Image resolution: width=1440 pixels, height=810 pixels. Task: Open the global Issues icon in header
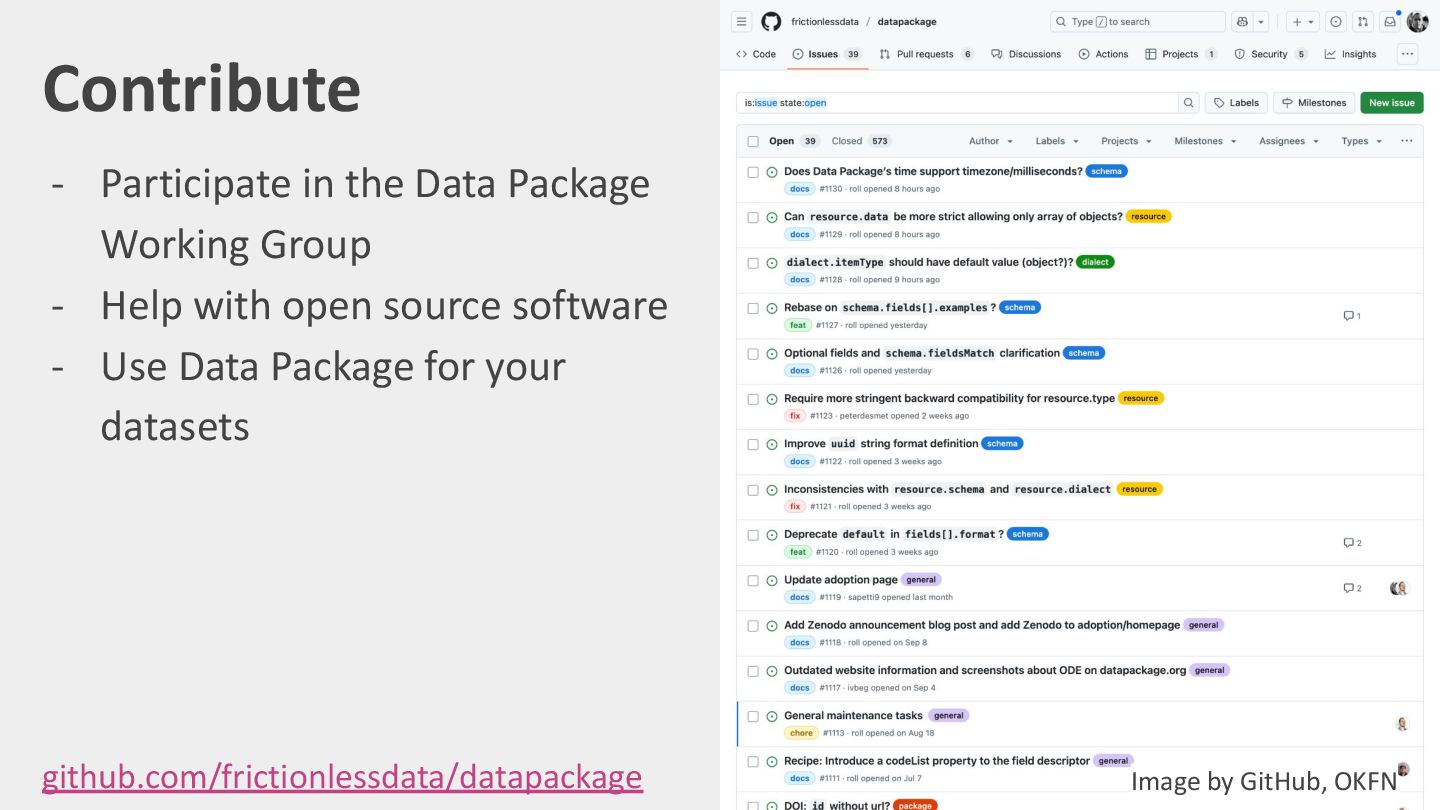[1336, 21]
